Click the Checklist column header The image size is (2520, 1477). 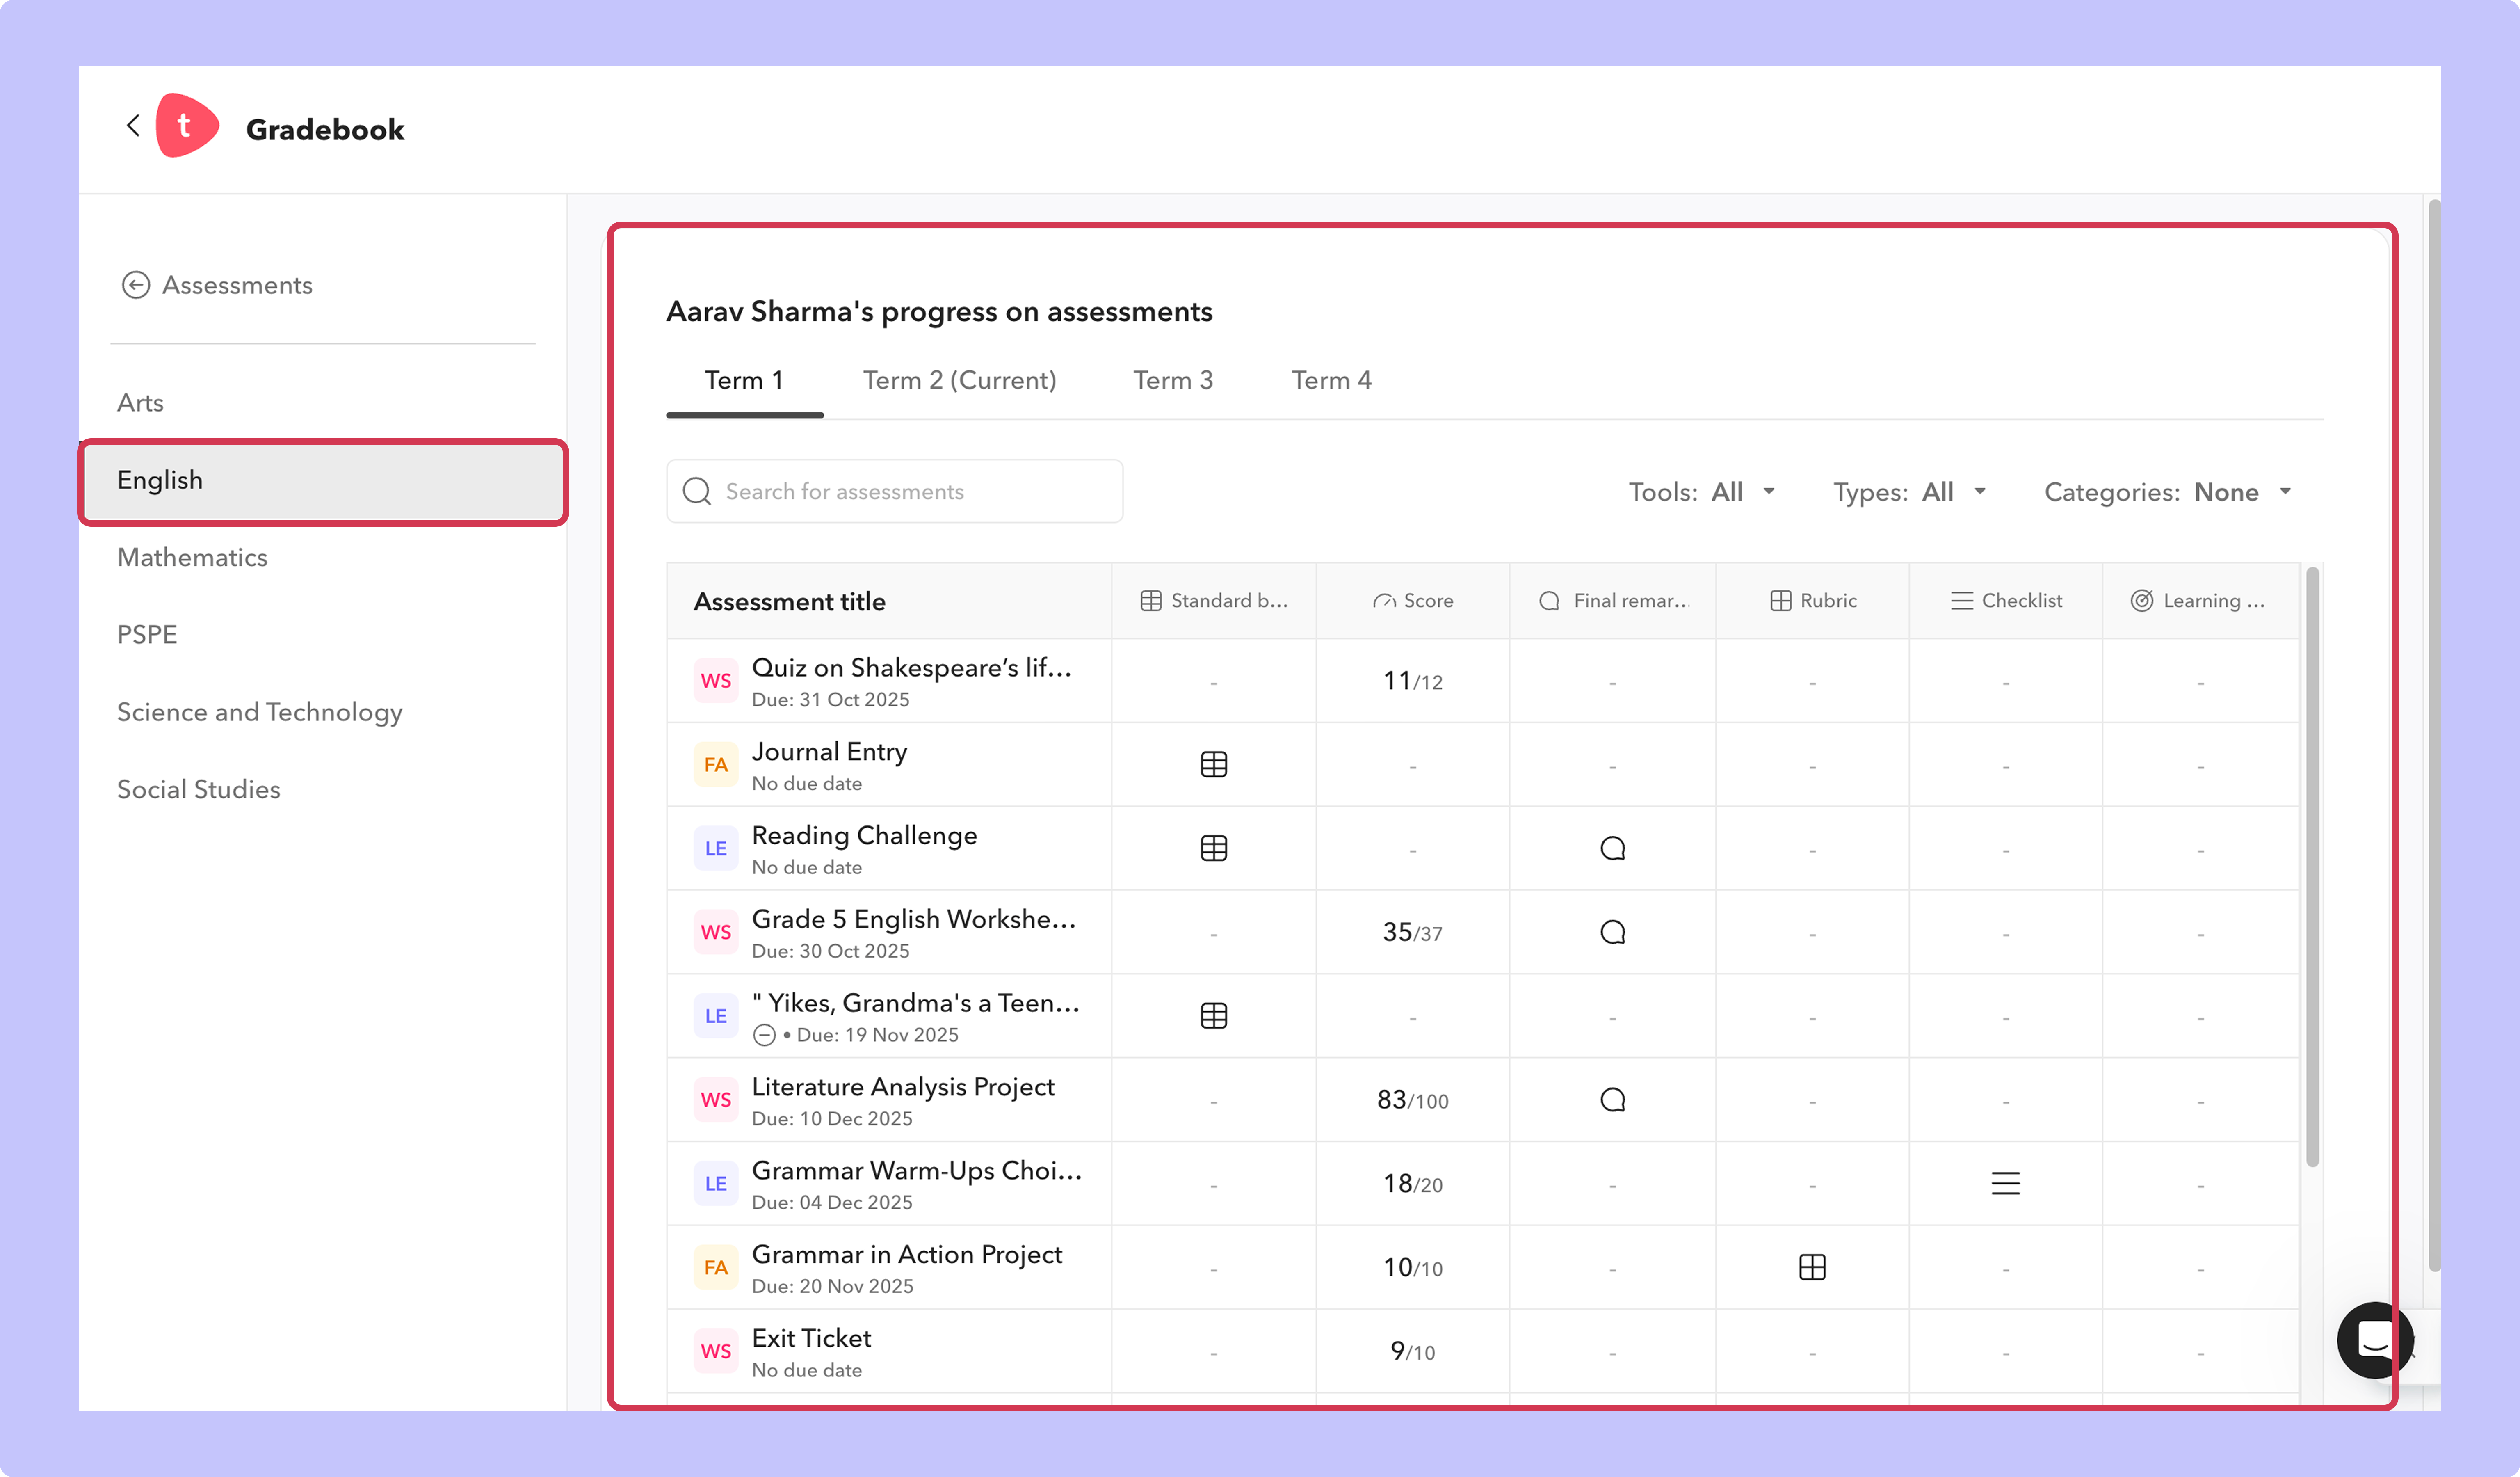pyautogui.click(x=2006, y=601)
